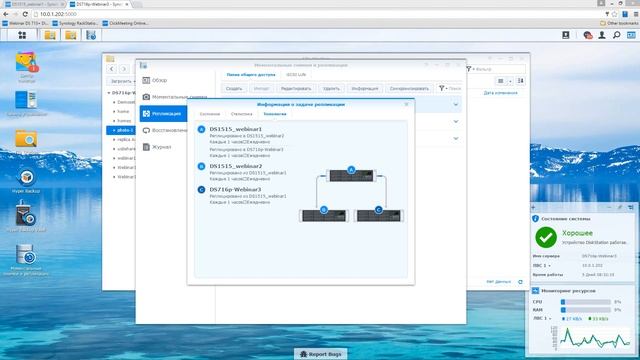The width and height of the screenshot is (640, 360).
Task: Go back in the File Station window
Action: click(112, 69)
